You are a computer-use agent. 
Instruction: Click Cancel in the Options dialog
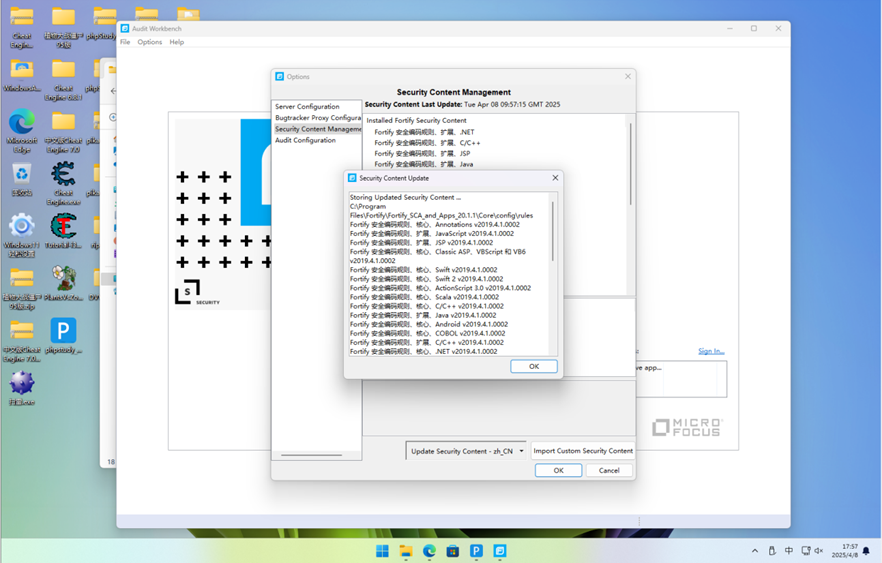tap(609, 470)
